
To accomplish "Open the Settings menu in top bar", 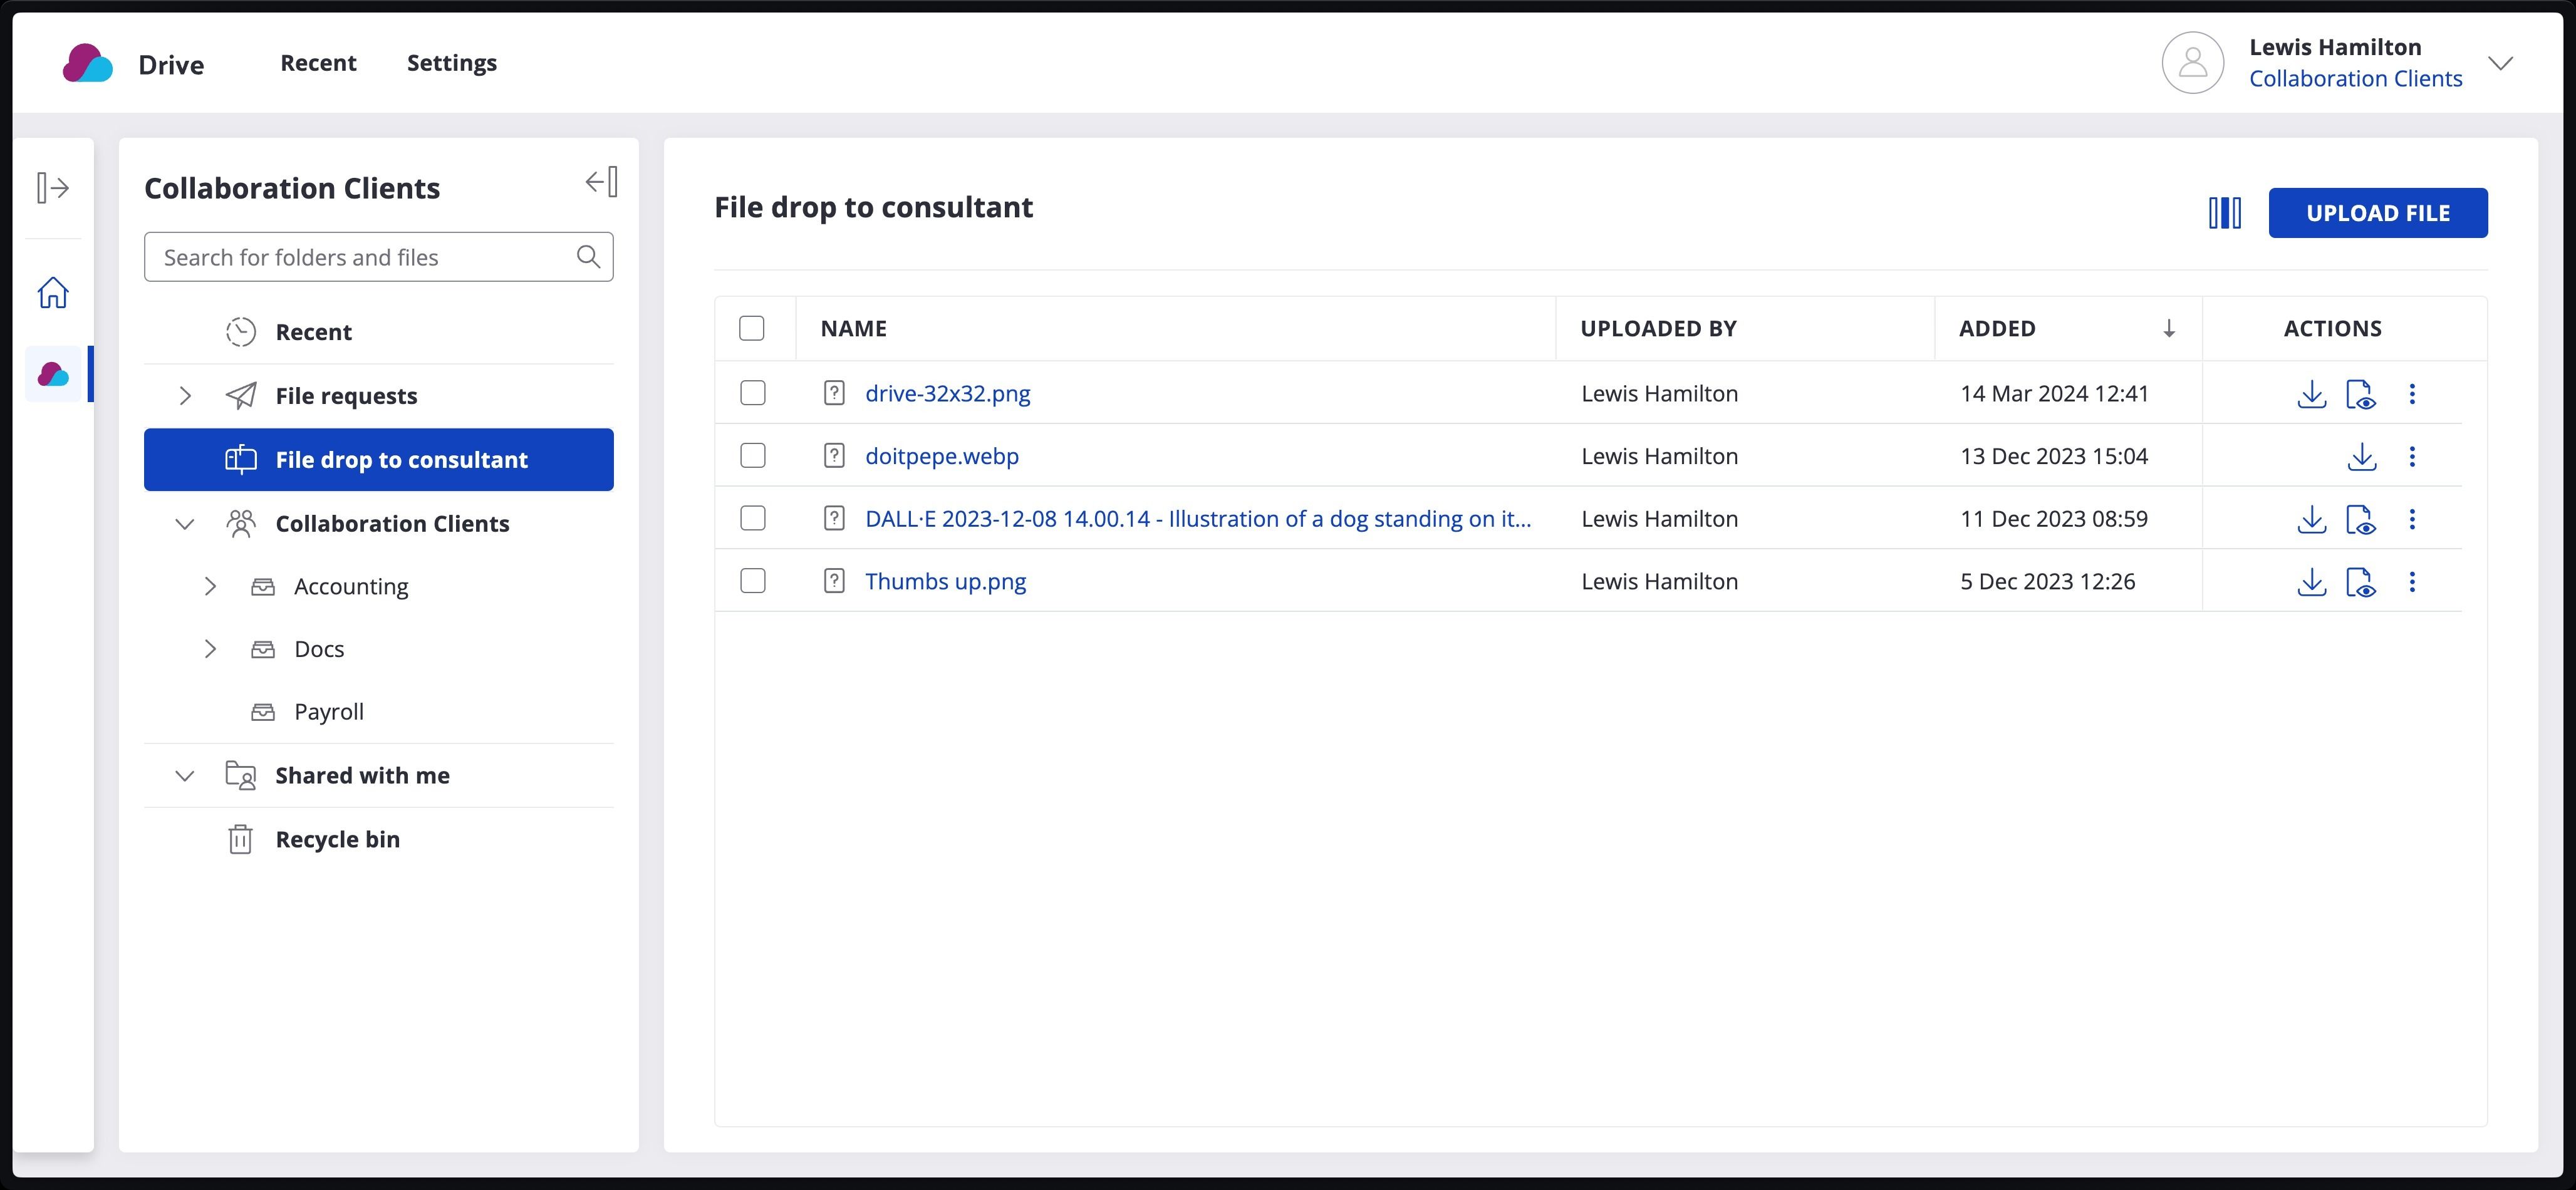I will pyautogui.click(x=451, y=63).
